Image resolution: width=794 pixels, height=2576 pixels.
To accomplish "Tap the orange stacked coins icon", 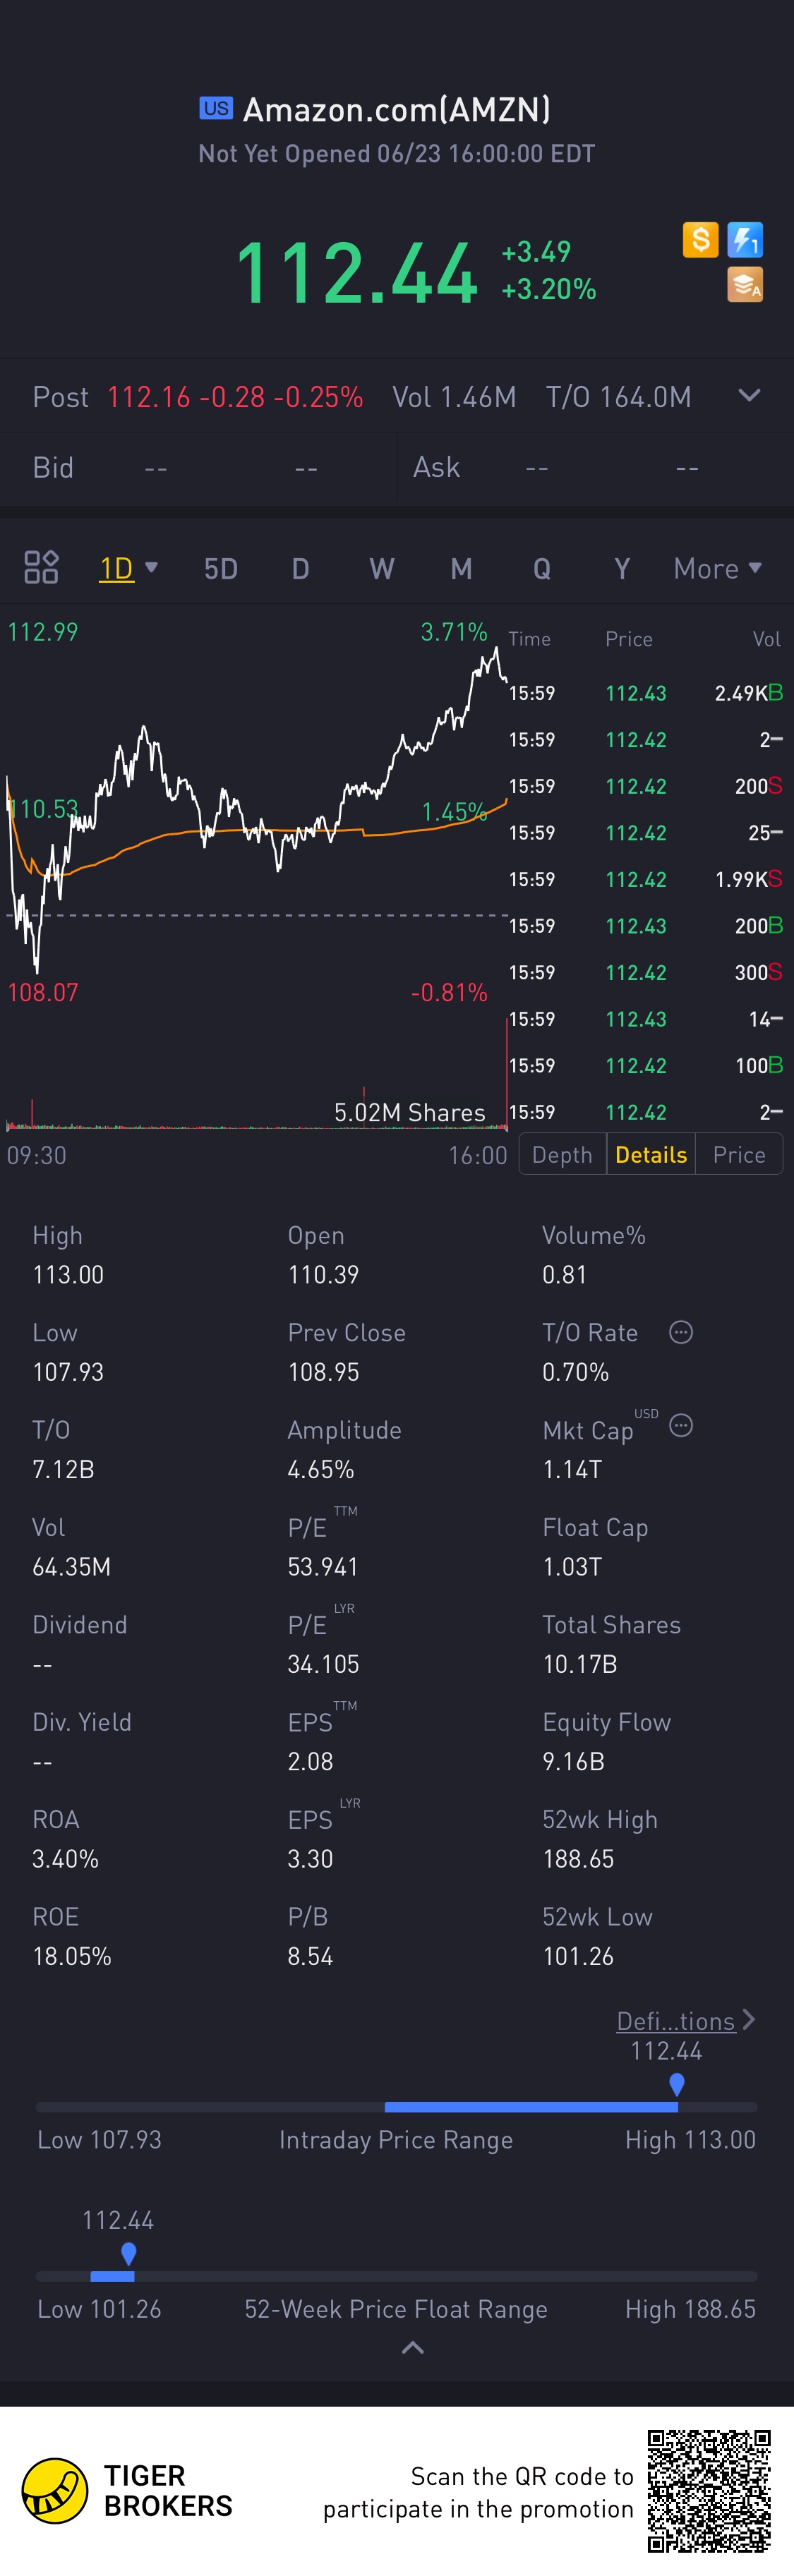I will (745, 285).
